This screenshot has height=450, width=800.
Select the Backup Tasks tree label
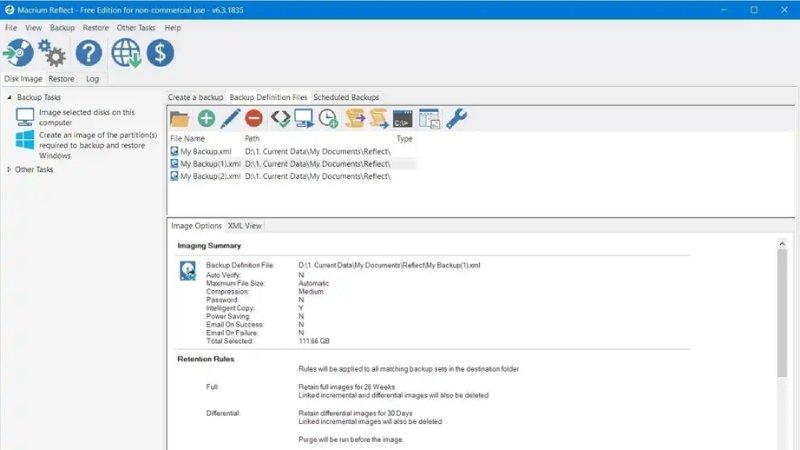coord(39,97)
